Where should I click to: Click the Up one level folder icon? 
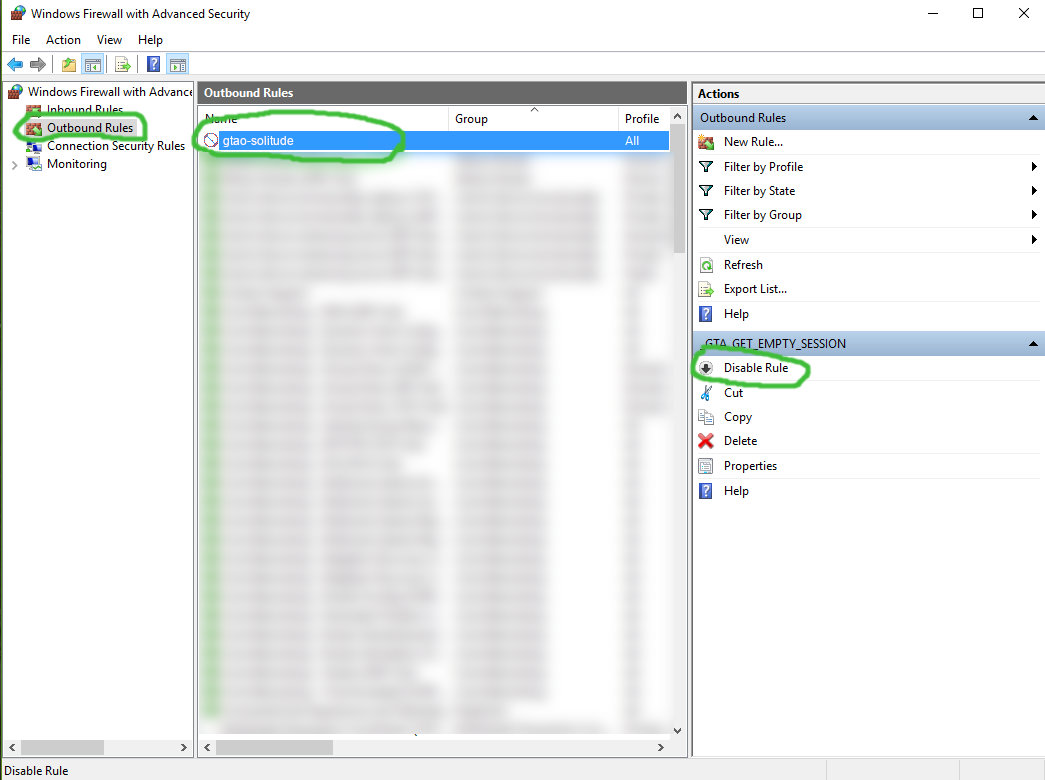[x=69, y=65]
